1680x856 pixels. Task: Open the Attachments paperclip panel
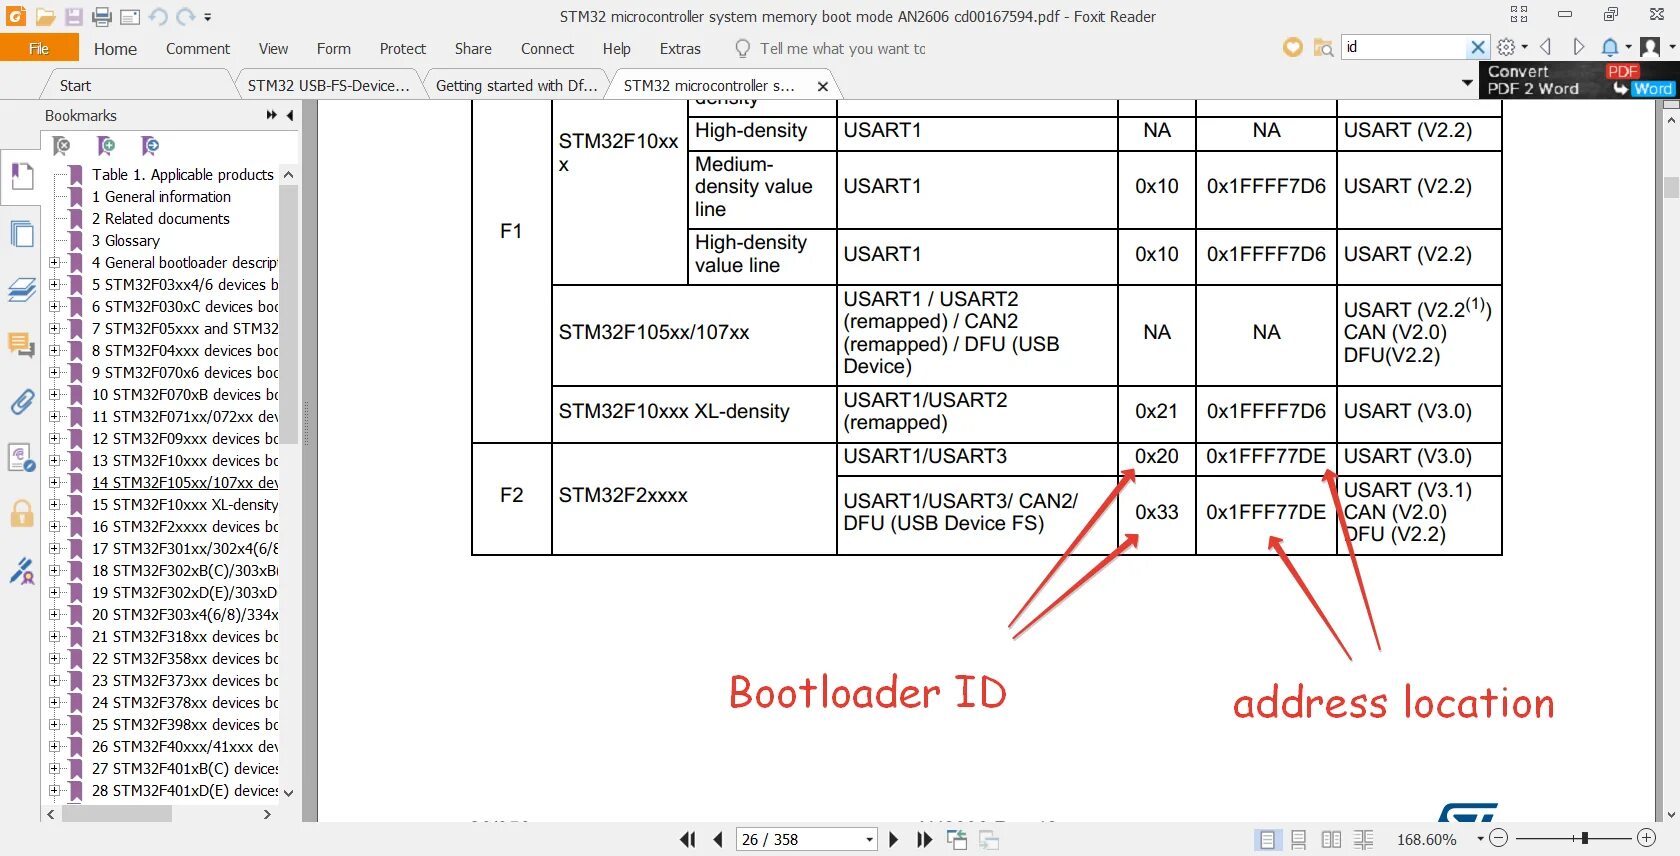click(x=21, y=402)
